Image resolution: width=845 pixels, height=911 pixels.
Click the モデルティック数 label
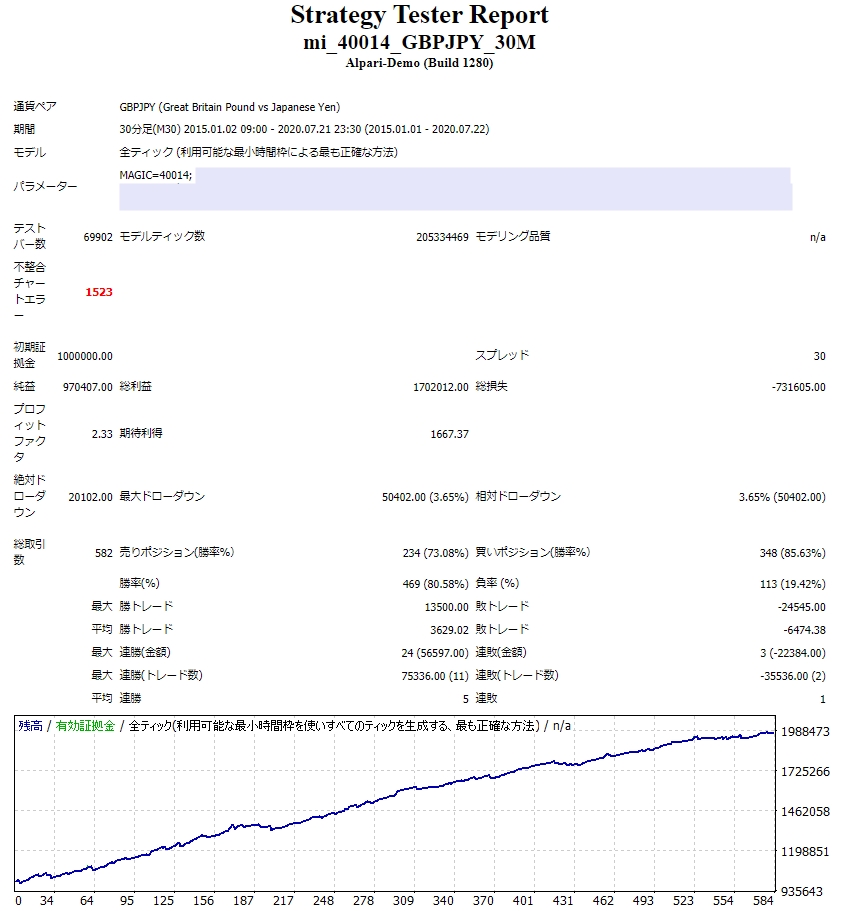click(162, 236)
